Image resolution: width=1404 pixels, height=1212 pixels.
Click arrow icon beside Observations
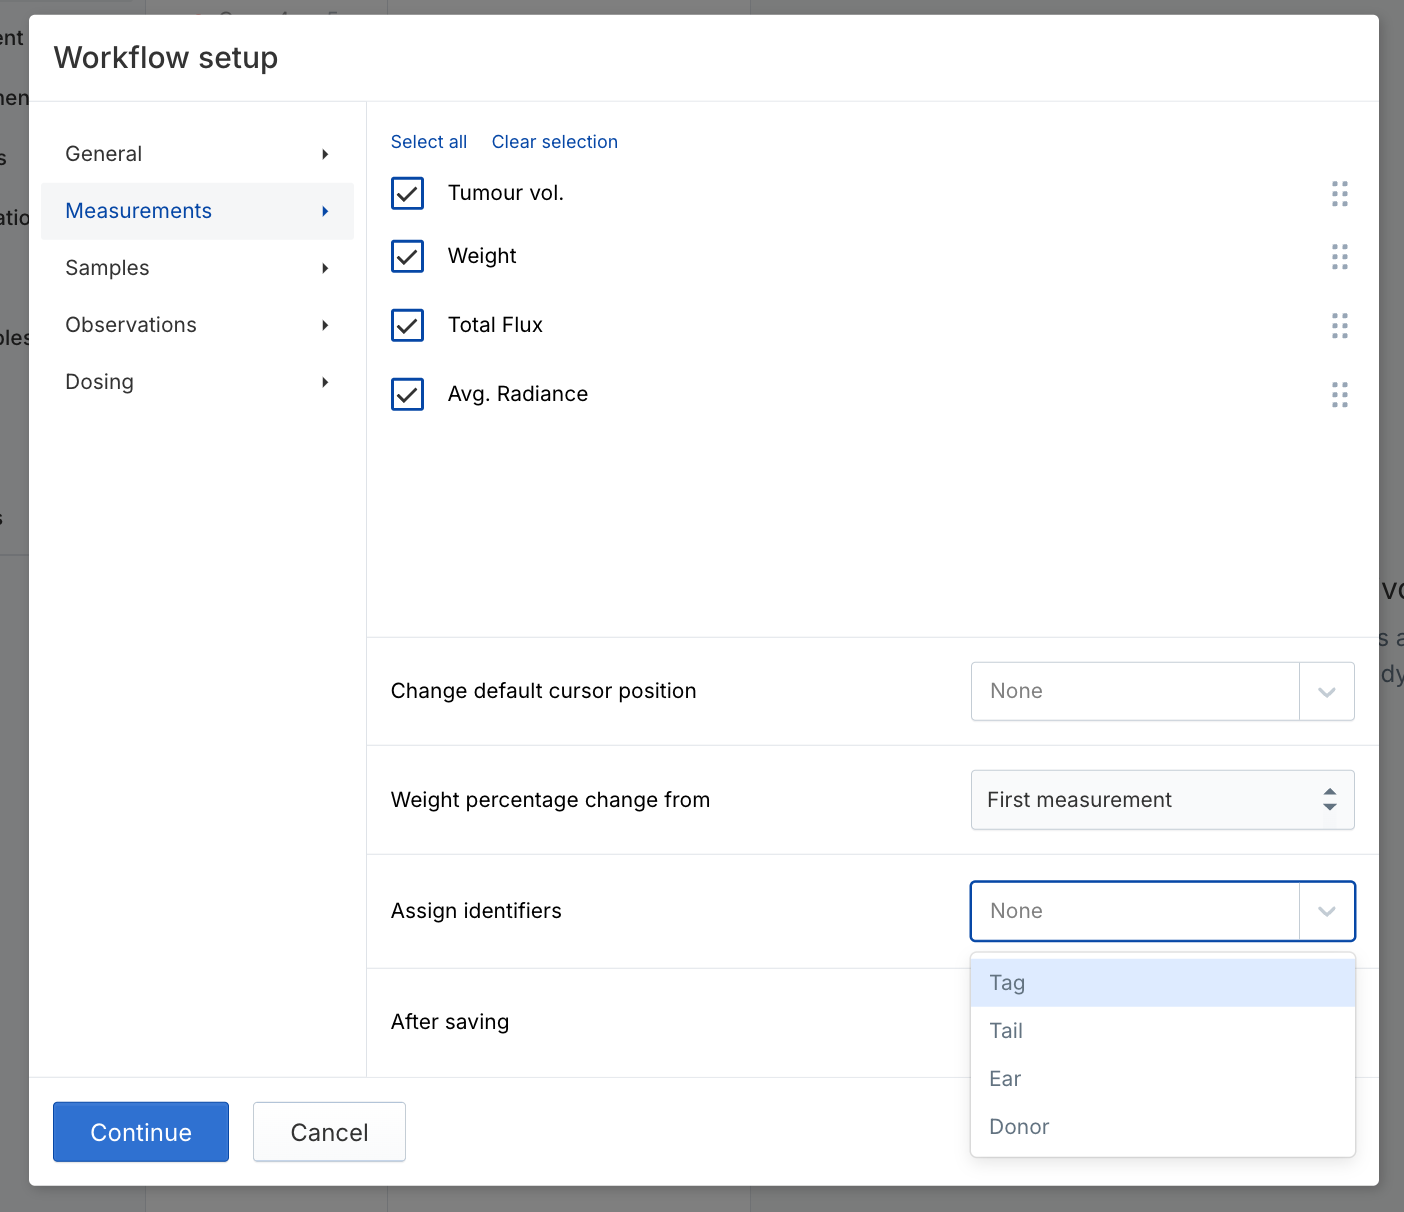[x=325, y=325]
